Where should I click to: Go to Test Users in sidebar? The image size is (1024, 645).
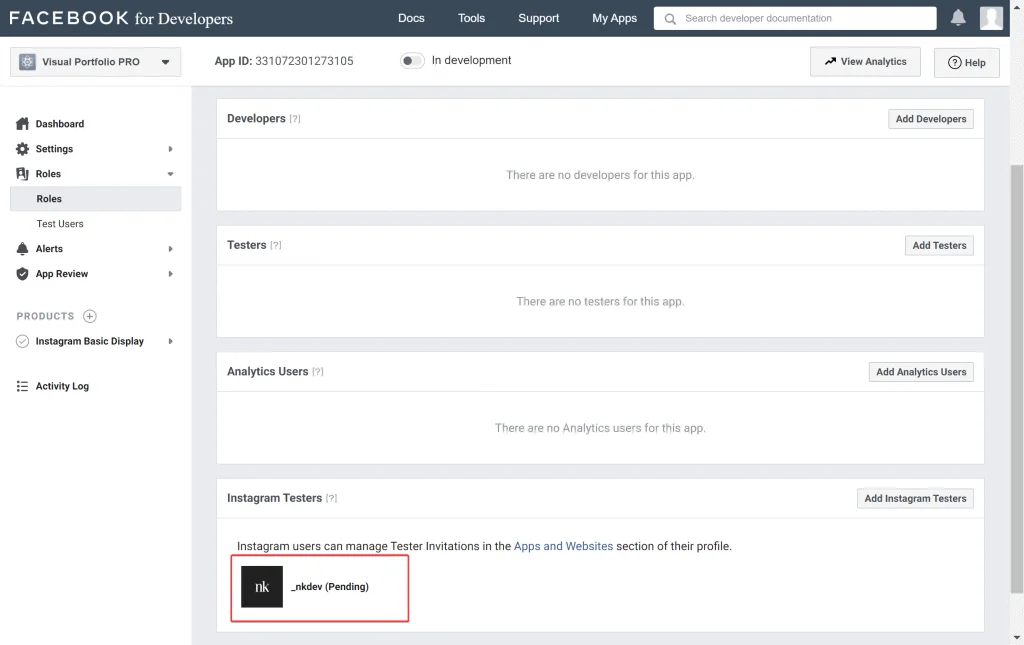click(x=59, y=224)
